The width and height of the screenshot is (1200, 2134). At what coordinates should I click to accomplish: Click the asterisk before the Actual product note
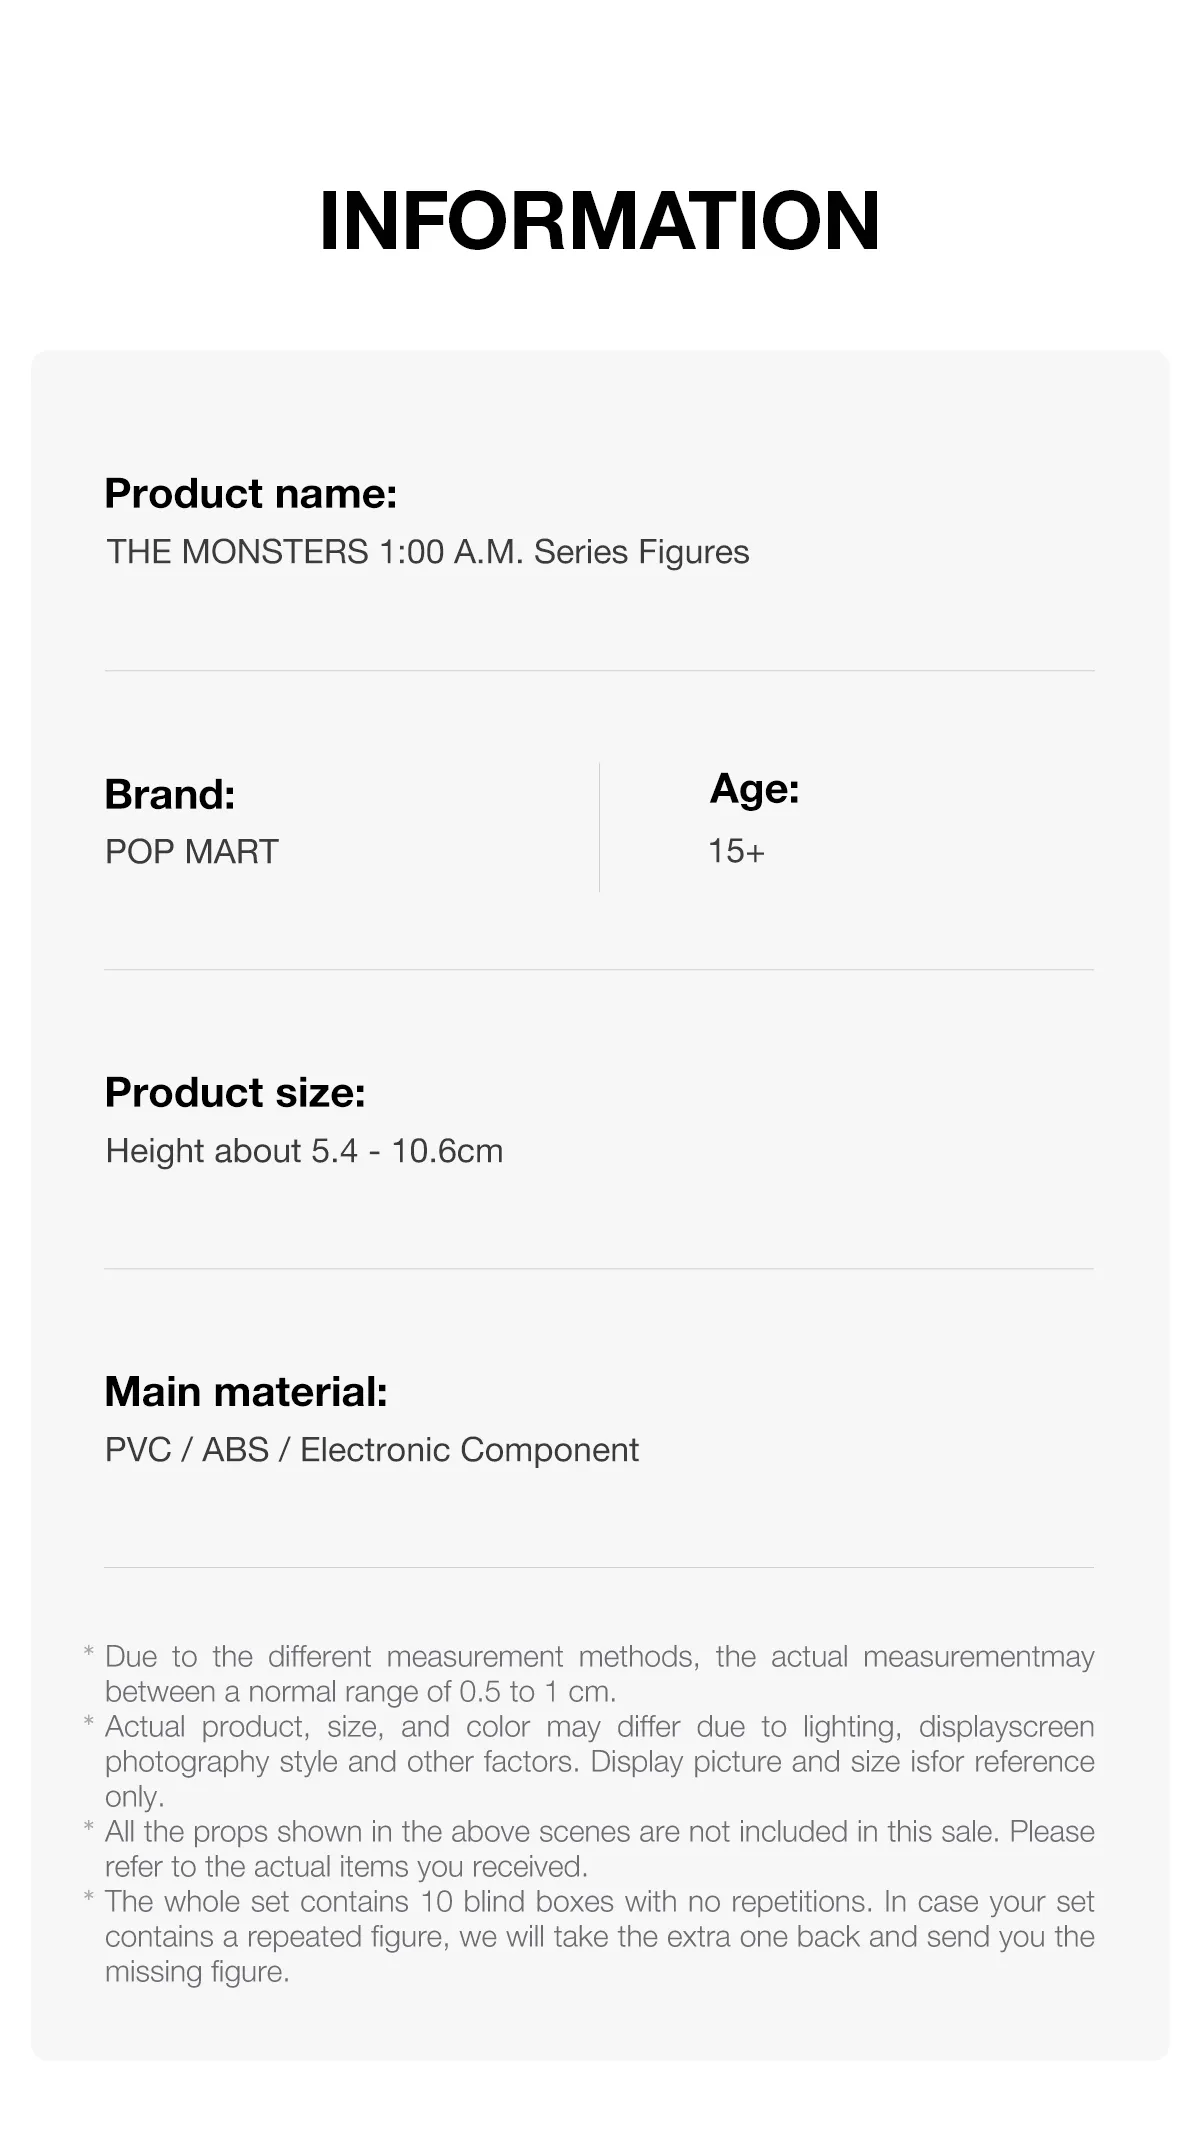point(89,1724)
